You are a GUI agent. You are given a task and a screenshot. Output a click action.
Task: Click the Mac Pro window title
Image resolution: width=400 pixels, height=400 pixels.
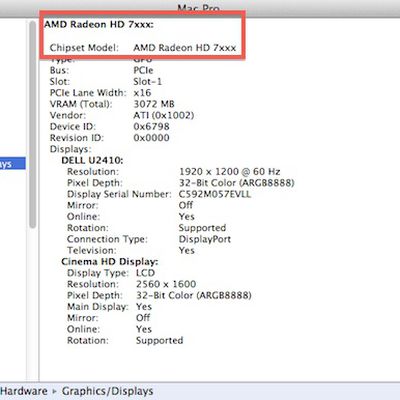click(x=199, y=7)
